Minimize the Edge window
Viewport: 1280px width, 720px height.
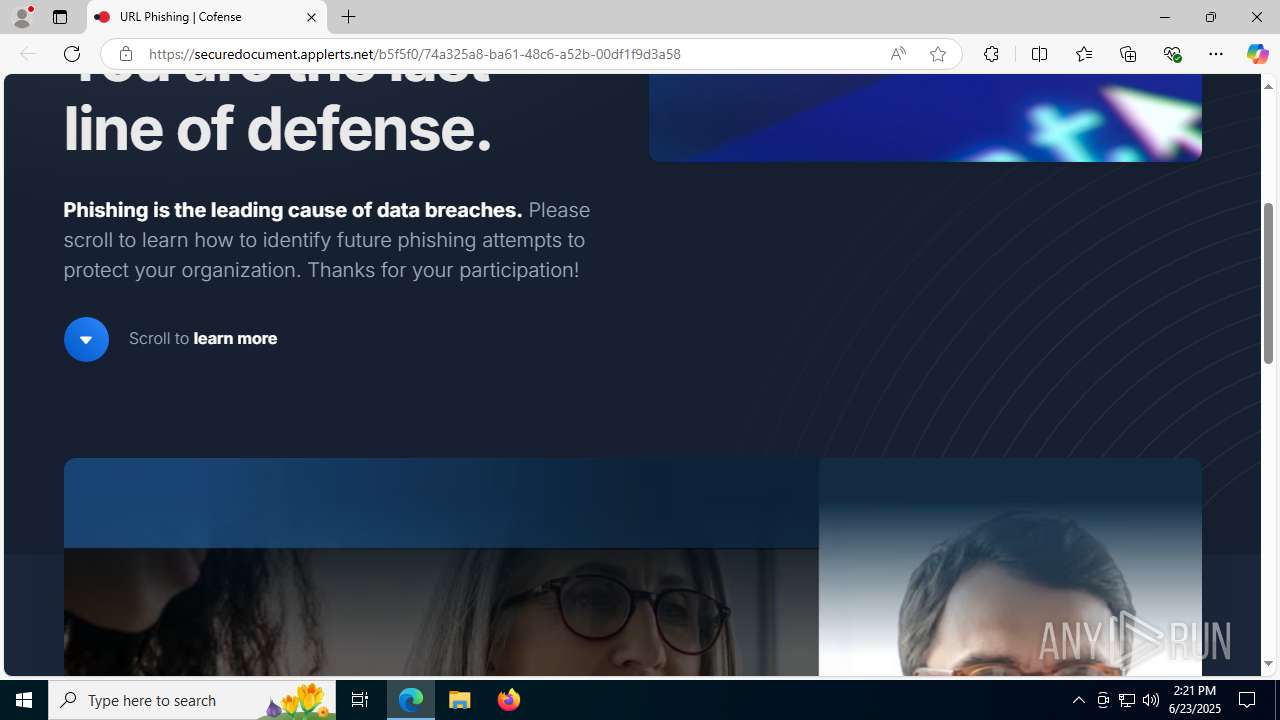tap(1164, 17)
